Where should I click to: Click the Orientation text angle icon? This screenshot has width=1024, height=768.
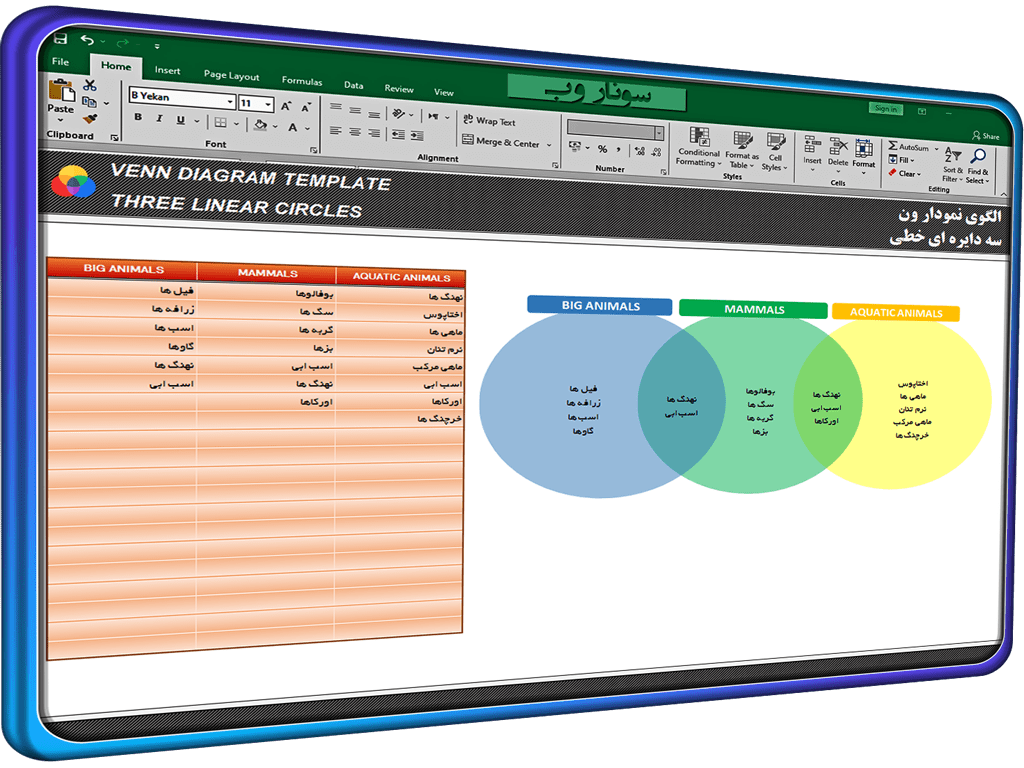[x=398, y=114]
